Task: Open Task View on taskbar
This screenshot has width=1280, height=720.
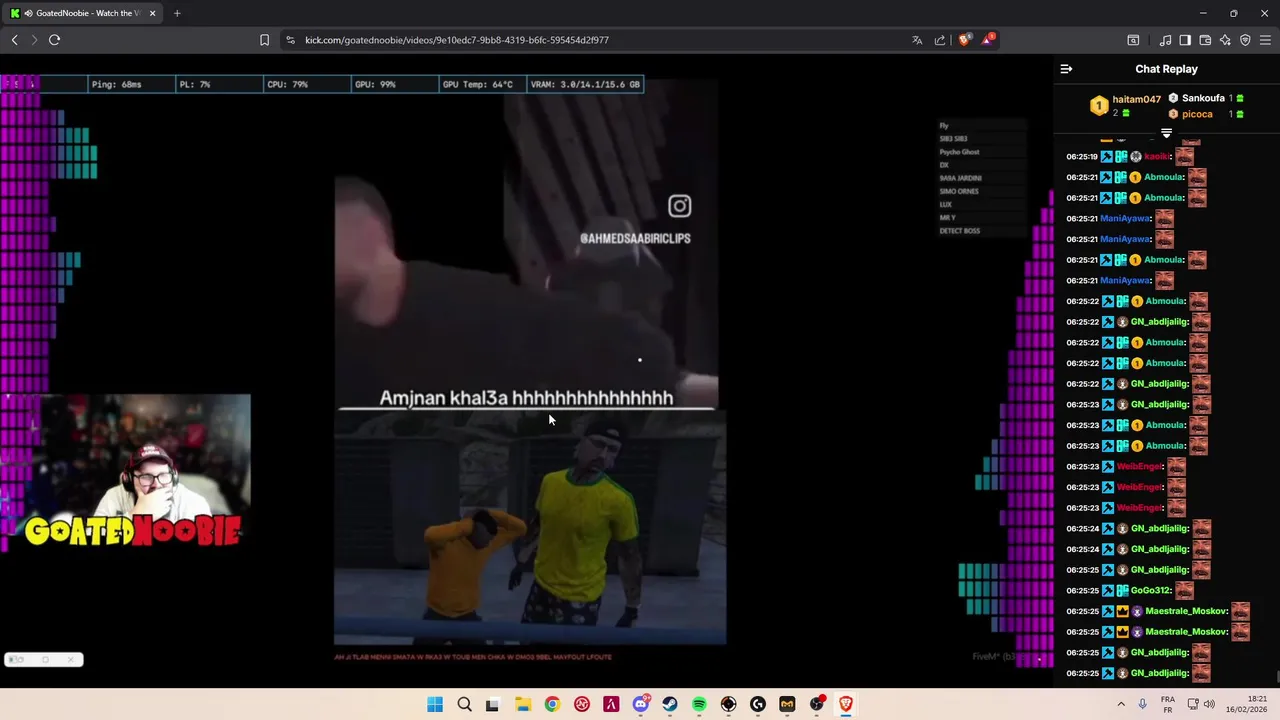Action: [492, 705]
